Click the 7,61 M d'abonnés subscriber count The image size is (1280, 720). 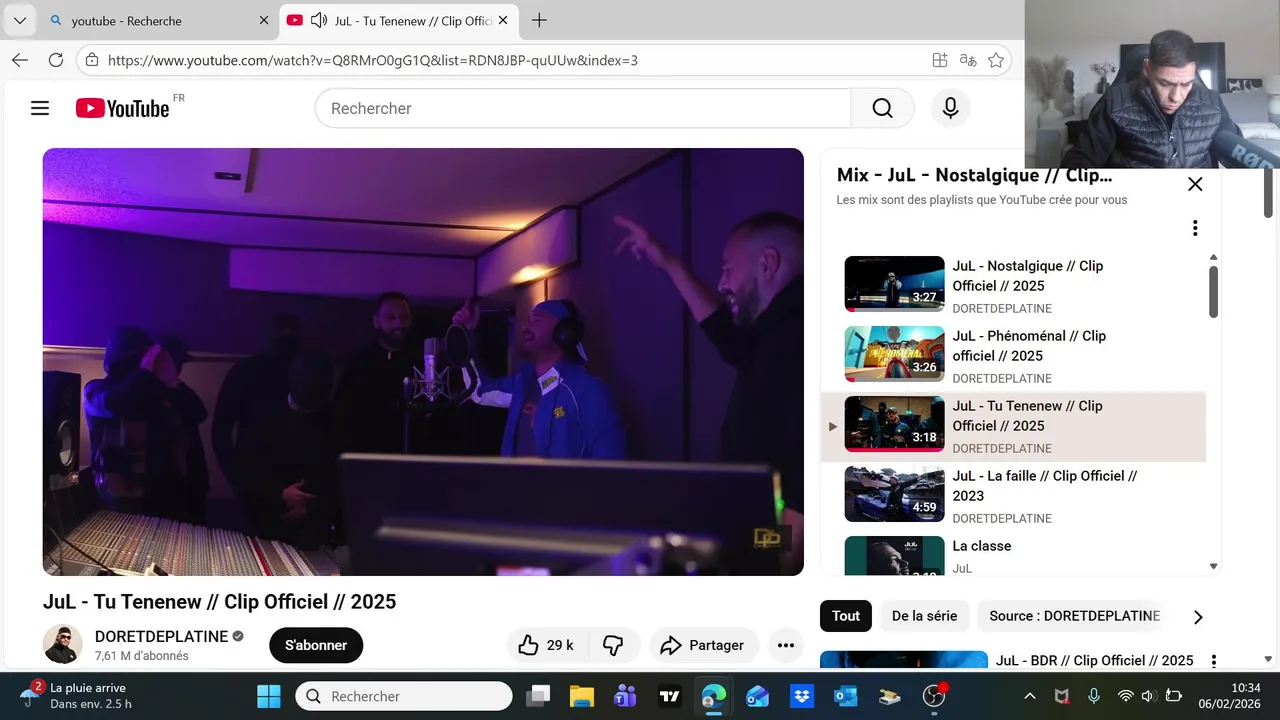click(x=141, y=656)
